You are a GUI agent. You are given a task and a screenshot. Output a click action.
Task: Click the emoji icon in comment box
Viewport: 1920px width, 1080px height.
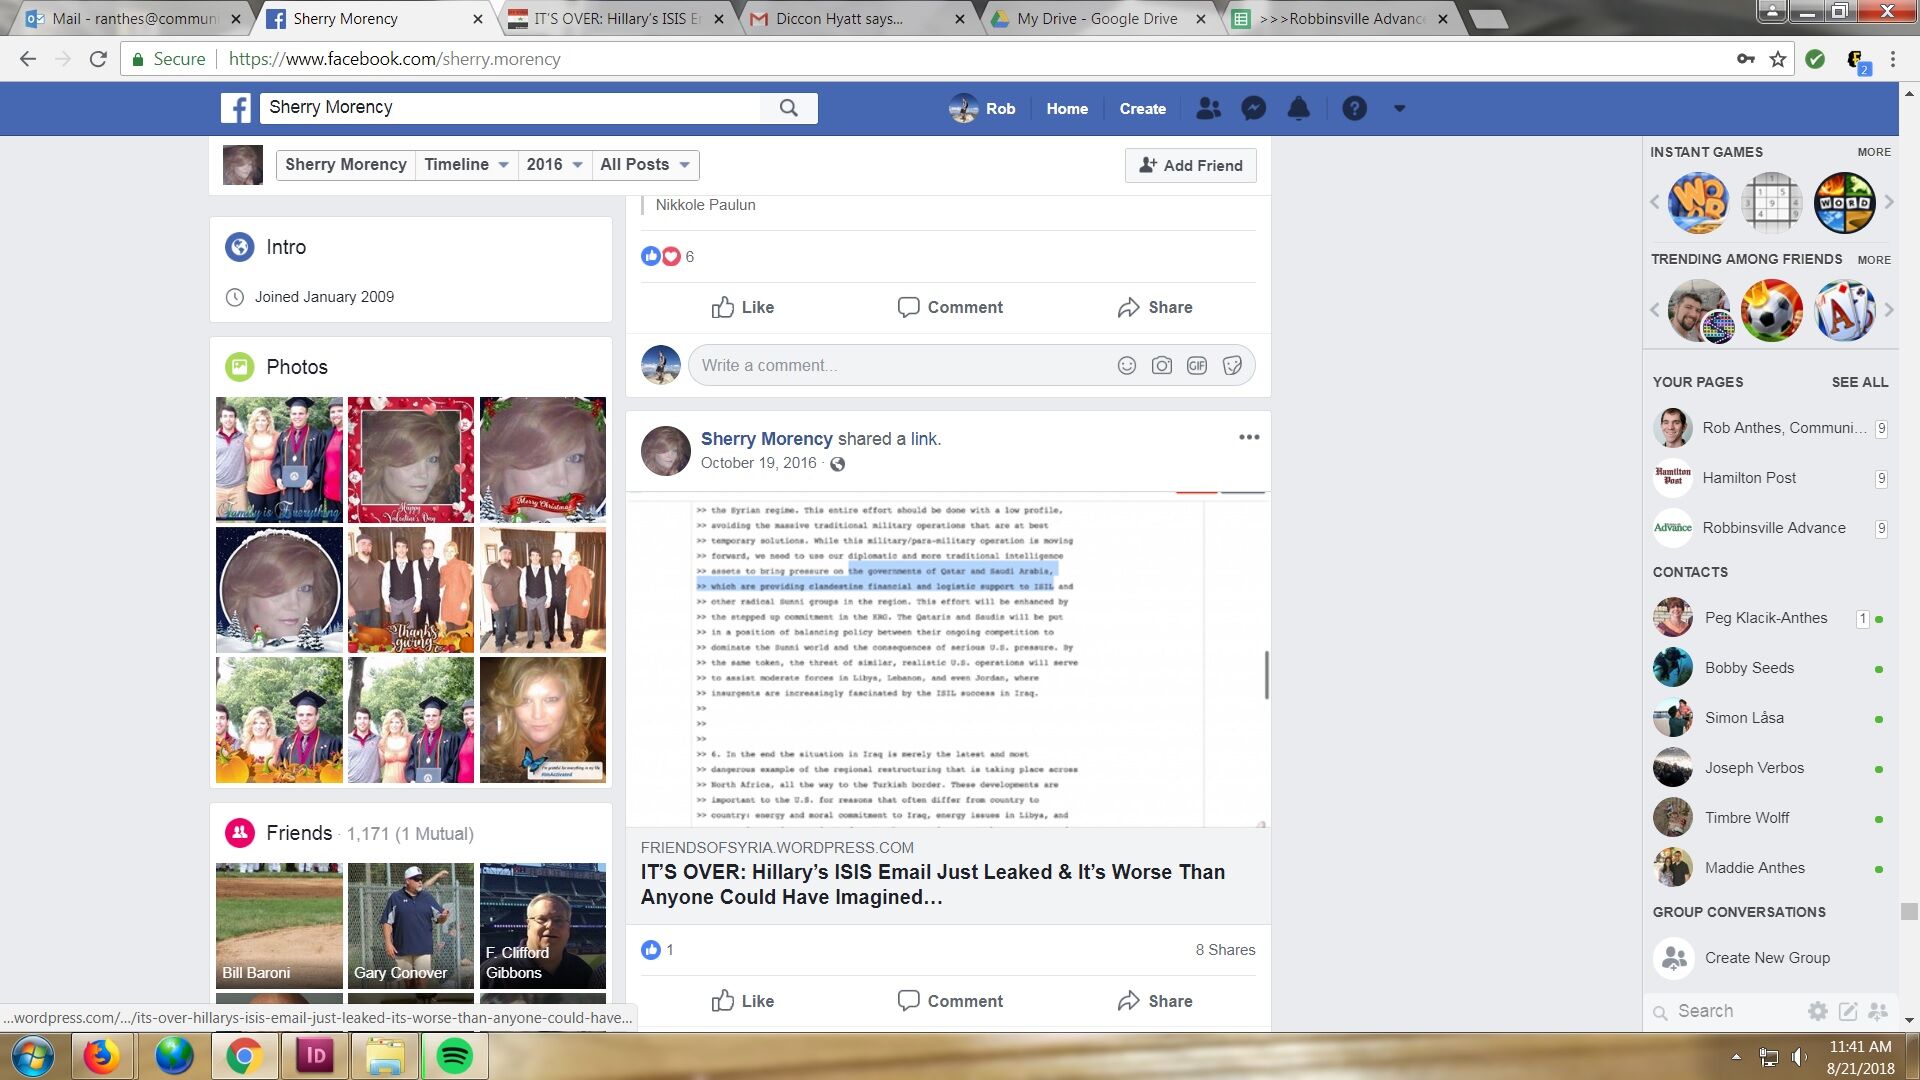[1126, 366]
